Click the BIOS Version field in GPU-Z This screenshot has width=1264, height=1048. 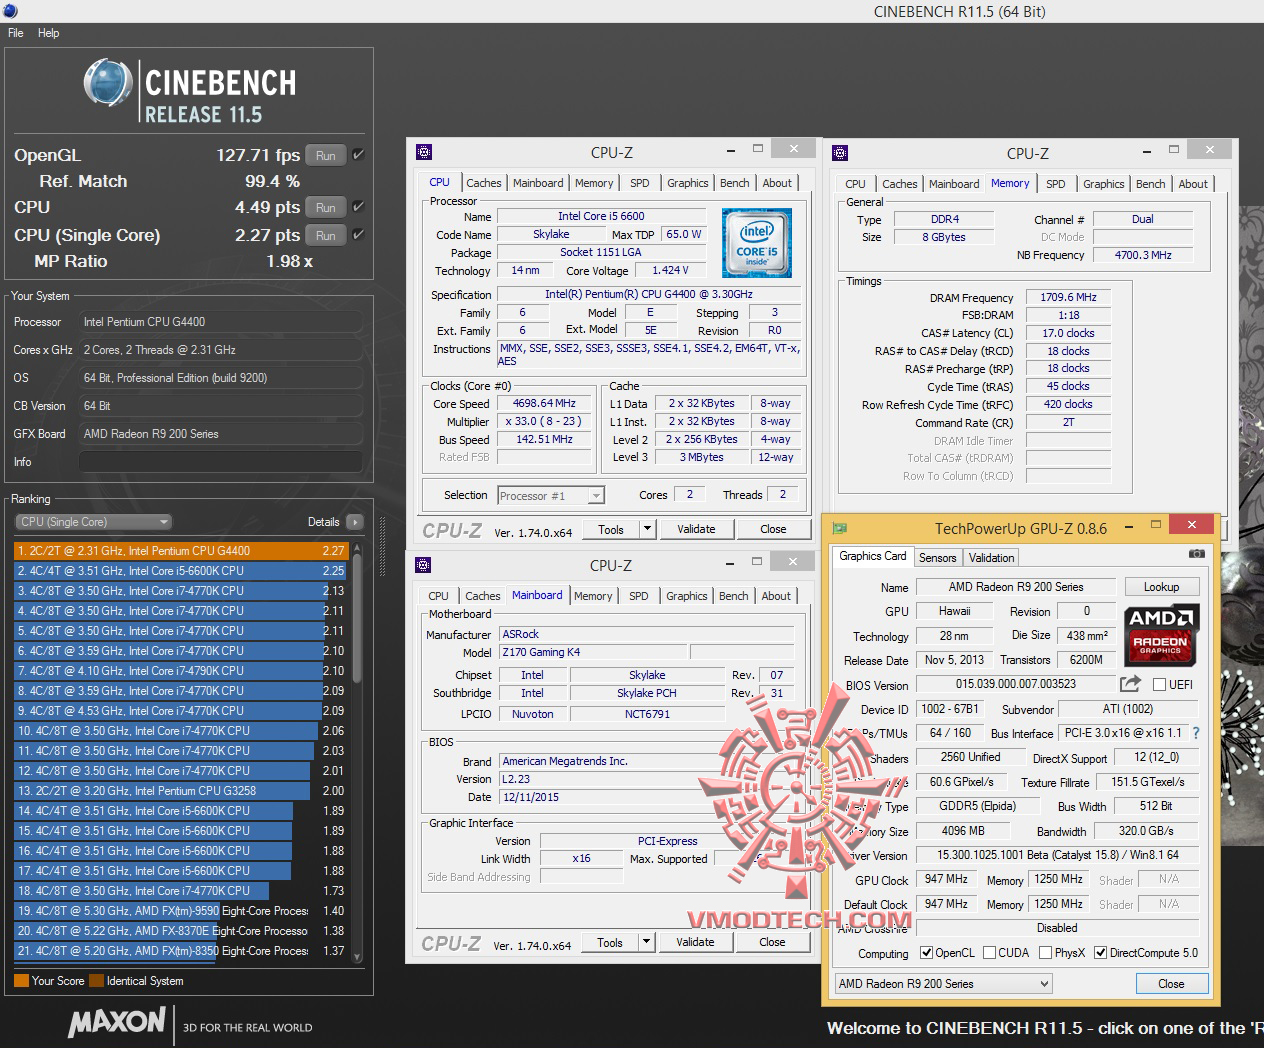click(1016, 684)
